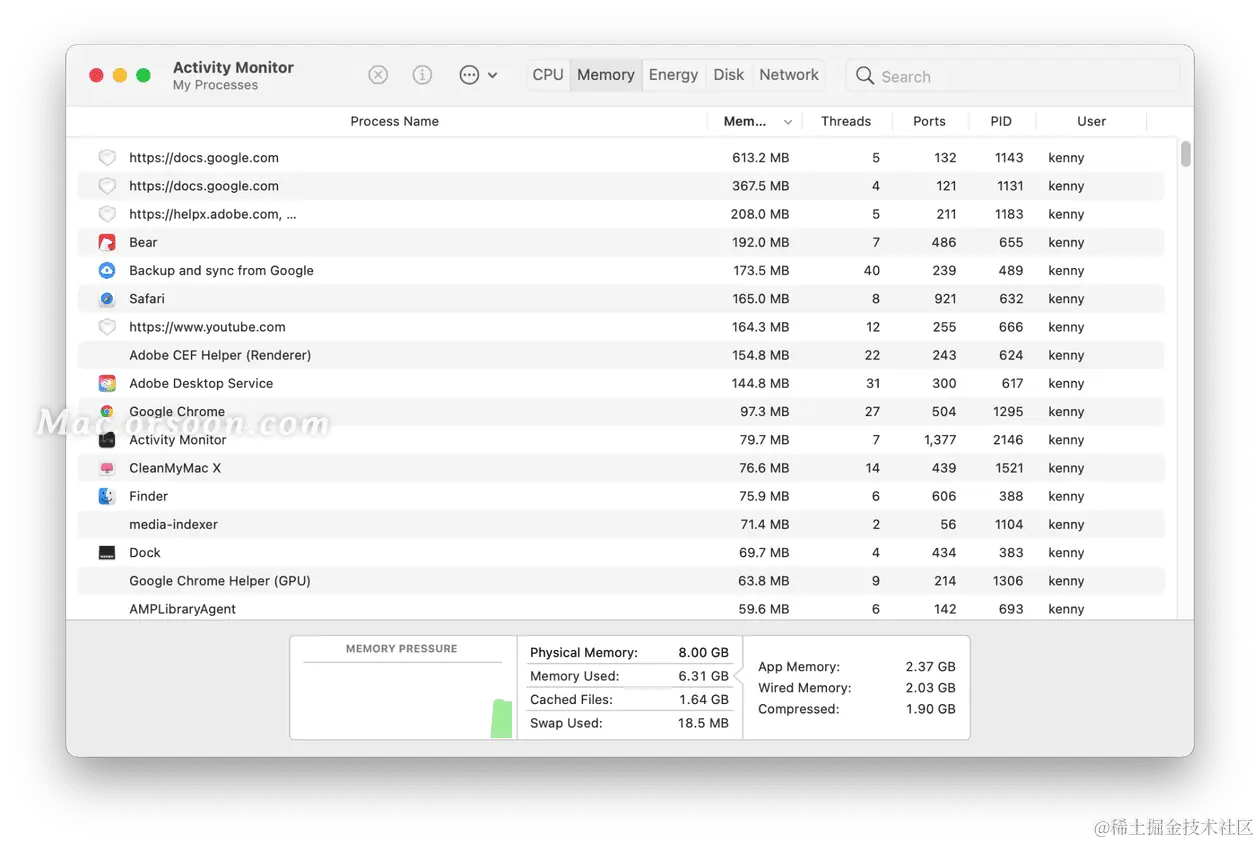Image resolution: width=1260 pixels, height=844 pixels.
Task: Sort by PID column header
Action: coord(1001,121)
